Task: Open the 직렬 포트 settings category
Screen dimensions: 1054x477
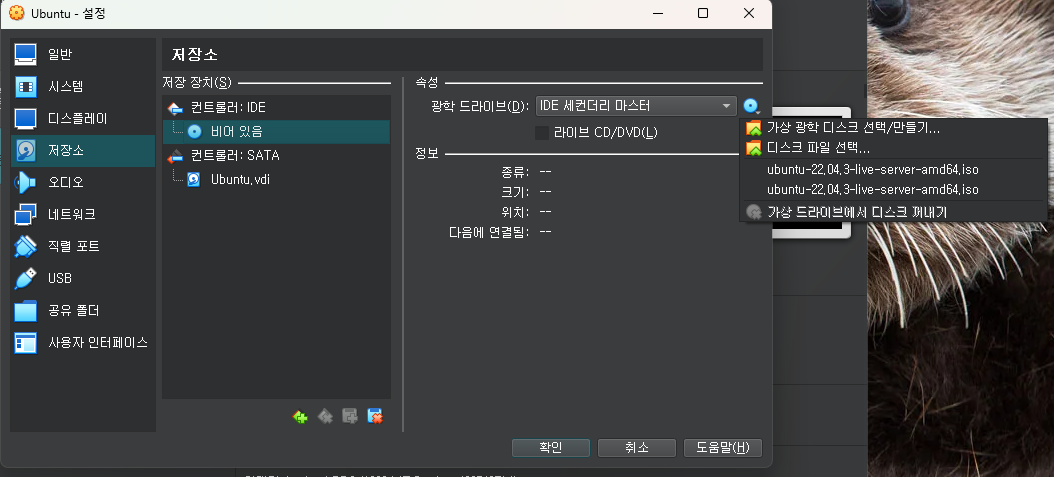Action: [x=83, y=246]
